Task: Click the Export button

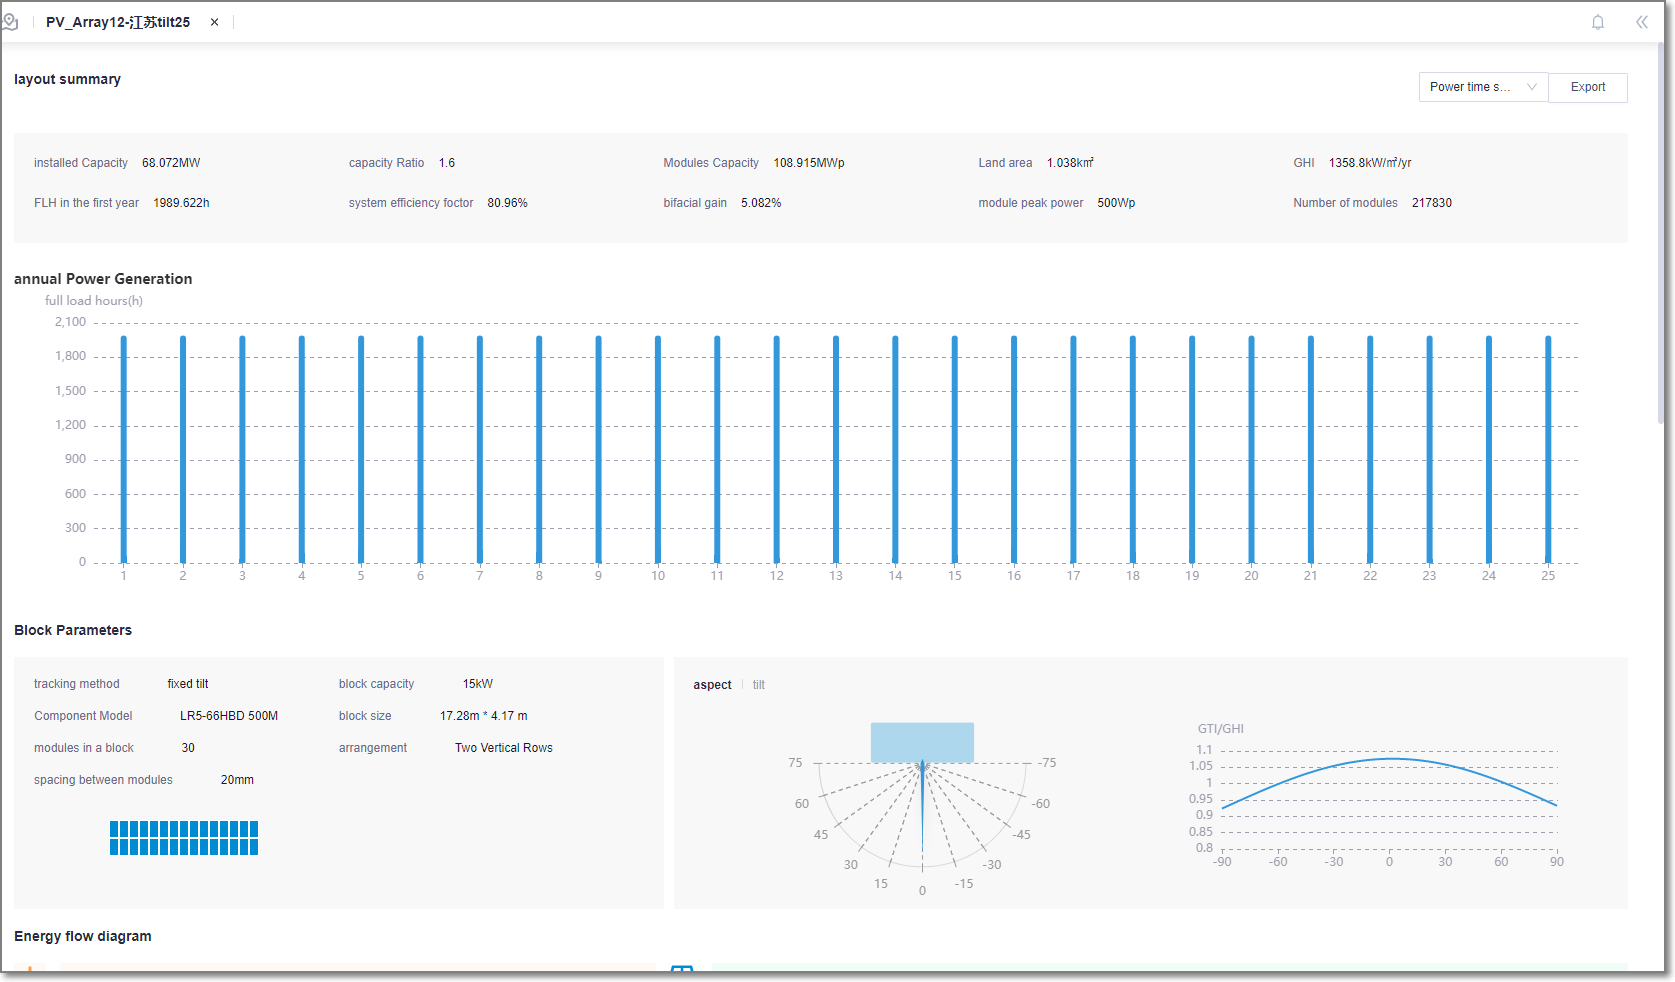Action: pyautogui.click(x=1588, y=87)
